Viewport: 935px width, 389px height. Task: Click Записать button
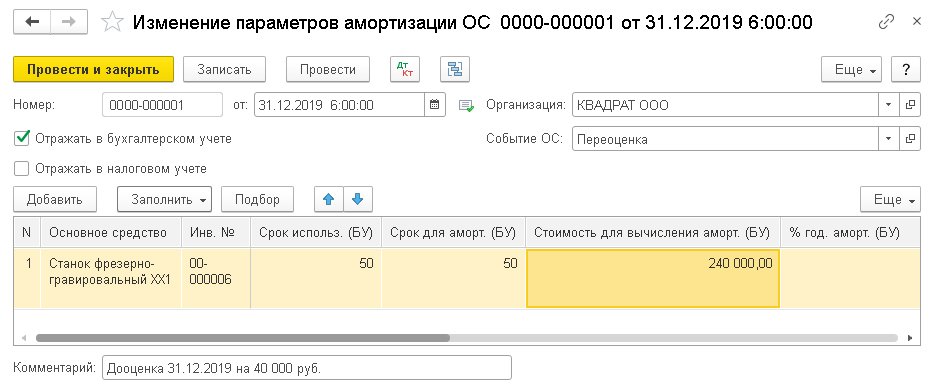tap(224, 69)
